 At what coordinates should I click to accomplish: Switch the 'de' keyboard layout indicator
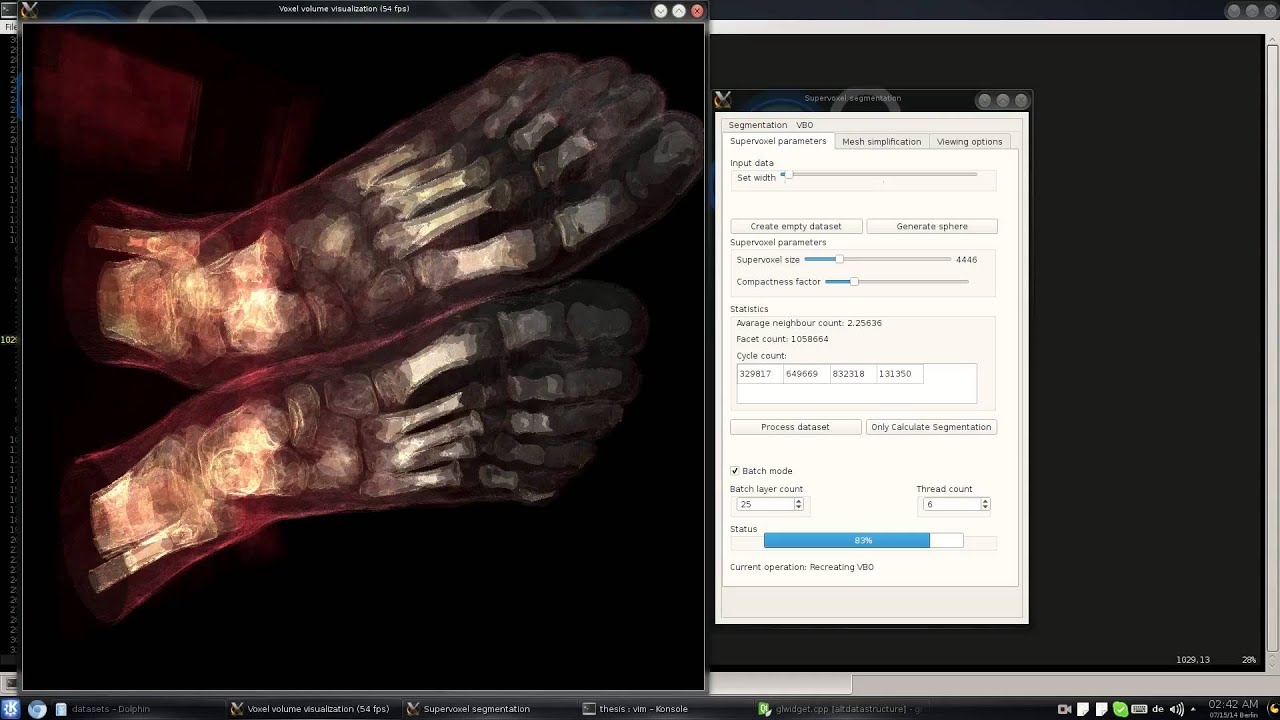coord(1158,709)
